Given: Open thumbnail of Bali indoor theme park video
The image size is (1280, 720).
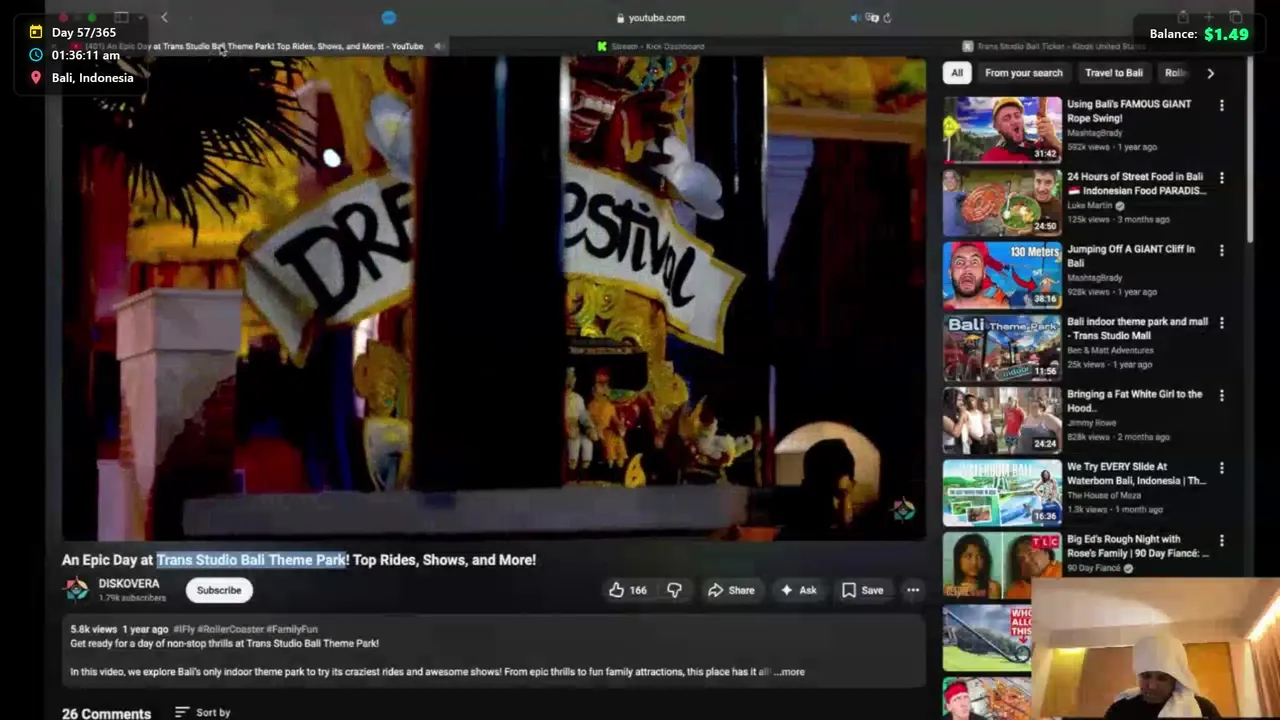Looking at the screenshot, I should pos(1002,347).
